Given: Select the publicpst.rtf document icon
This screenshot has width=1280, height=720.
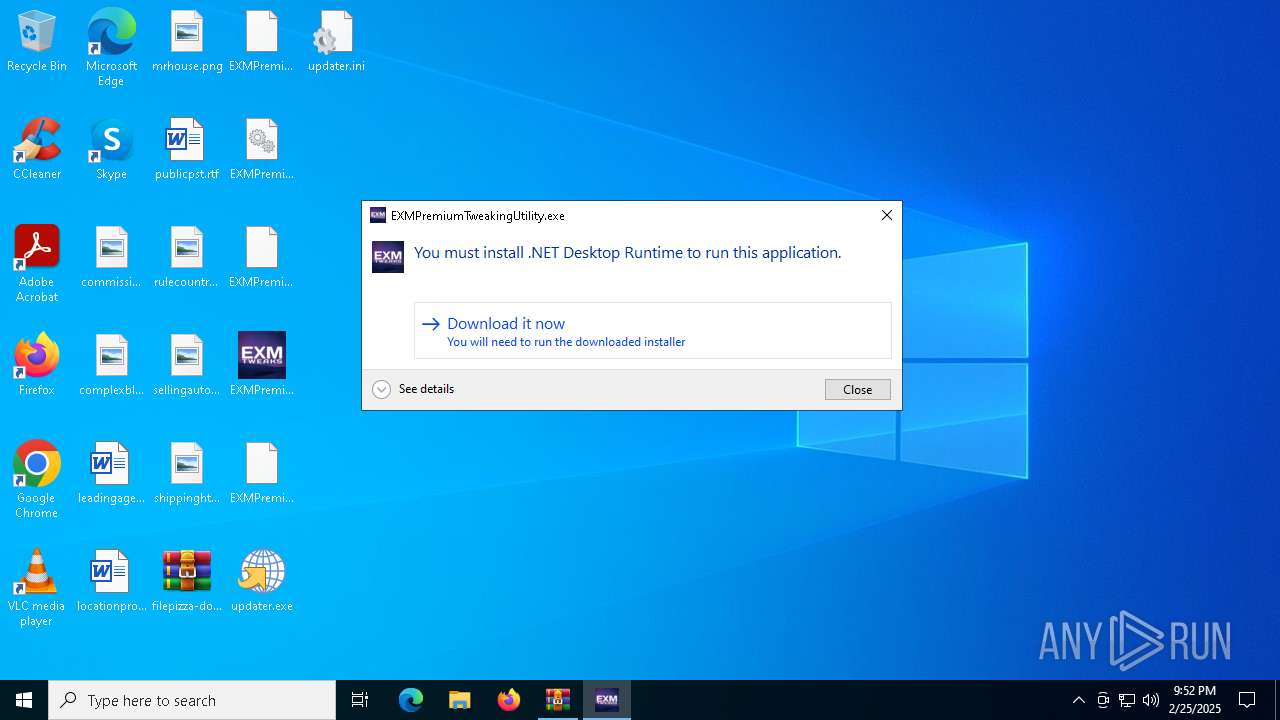Looking at the screenshot, I should click(x=187, y=149).
